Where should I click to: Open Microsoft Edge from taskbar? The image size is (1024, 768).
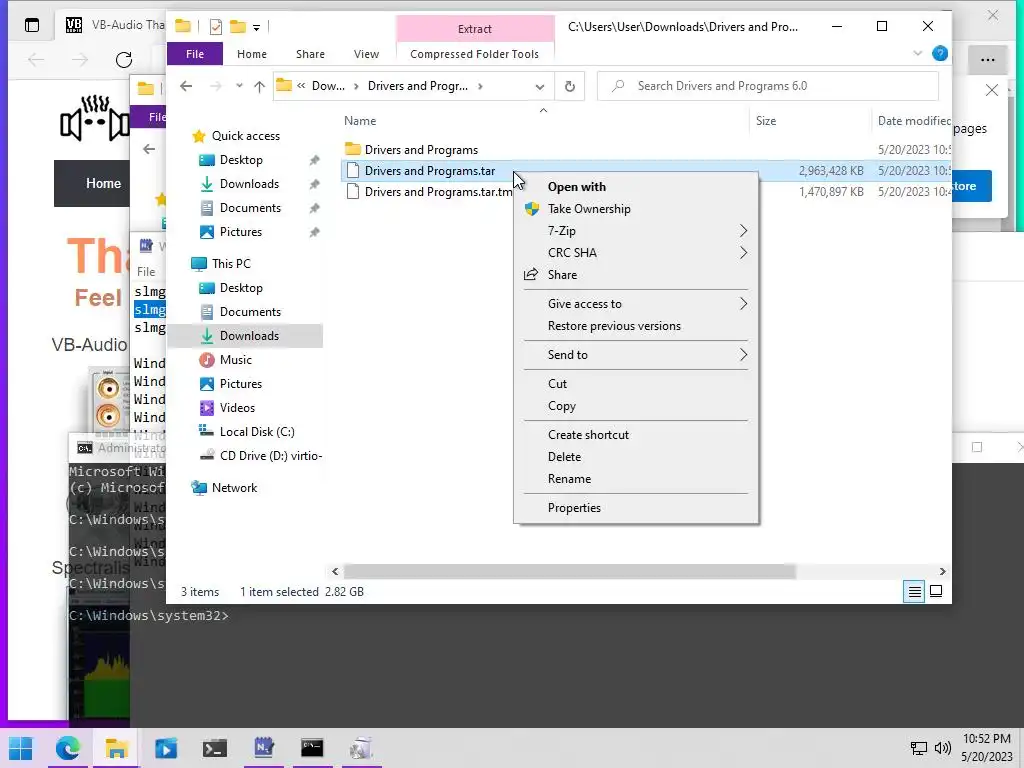click(x=68, y=748)
